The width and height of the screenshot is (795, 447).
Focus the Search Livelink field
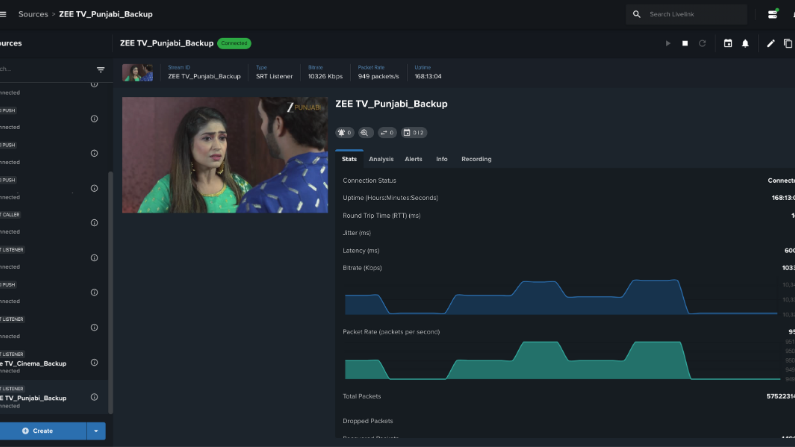pos(686,14)
